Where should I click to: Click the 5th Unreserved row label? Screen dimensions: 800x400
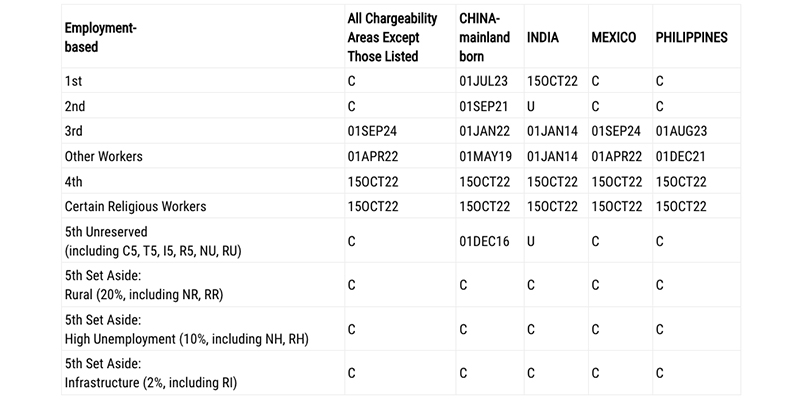click(x=153, y=241)
